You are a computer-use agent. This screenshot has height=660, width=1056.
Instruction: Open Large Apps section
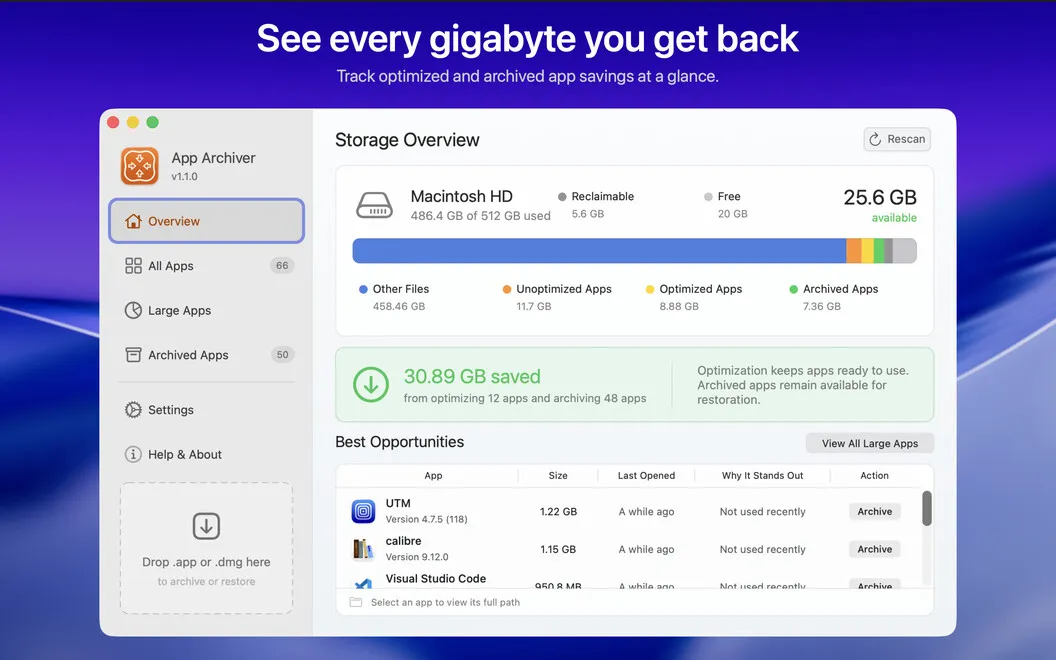[206, 310]
